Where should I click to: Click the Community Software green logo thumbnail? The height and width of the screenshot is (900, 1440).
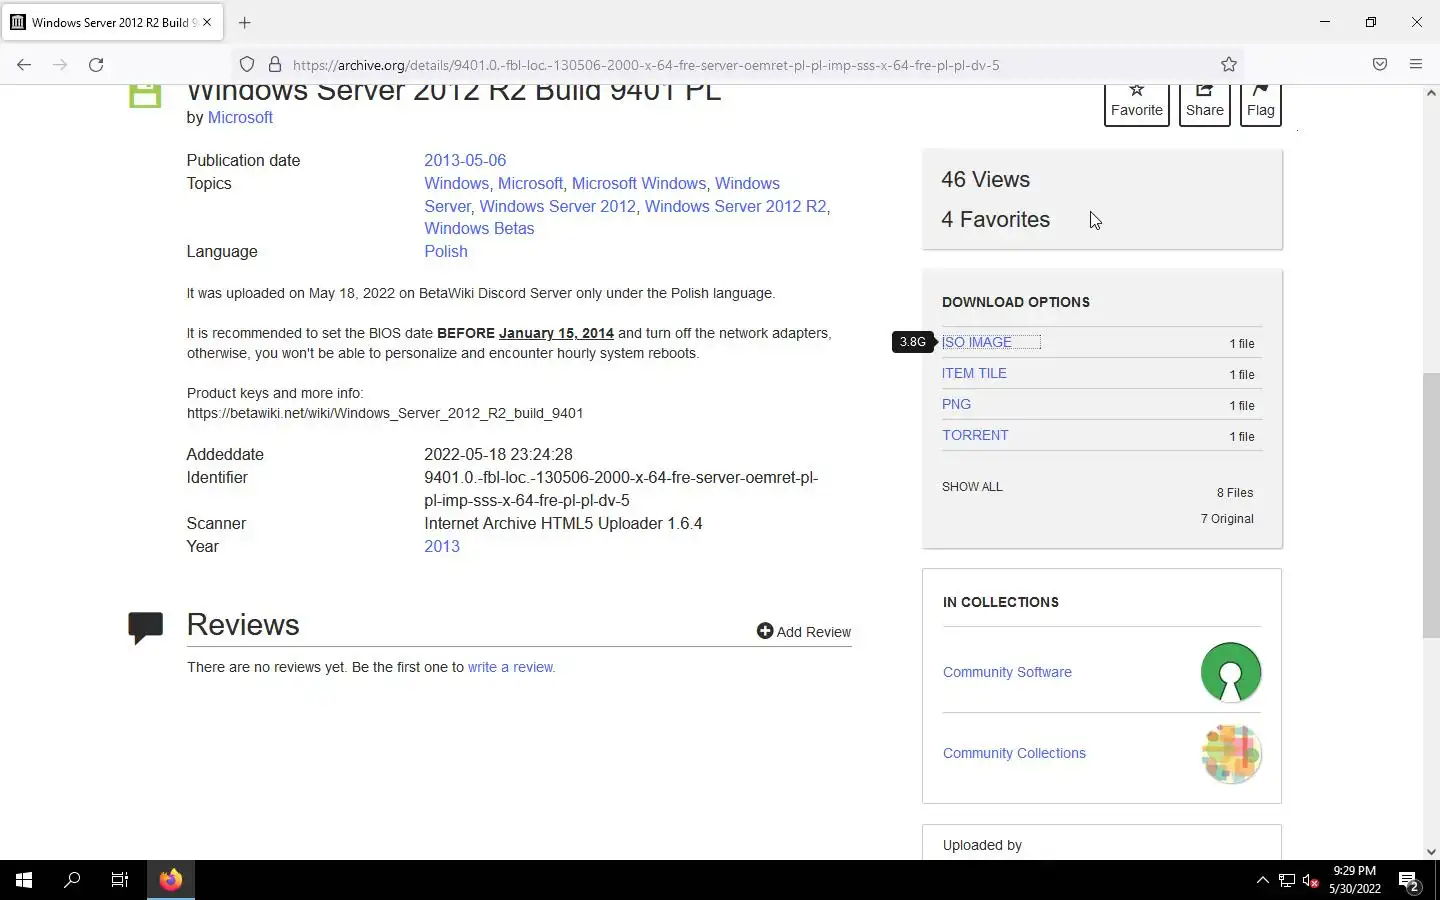[x=1231, y=672]
